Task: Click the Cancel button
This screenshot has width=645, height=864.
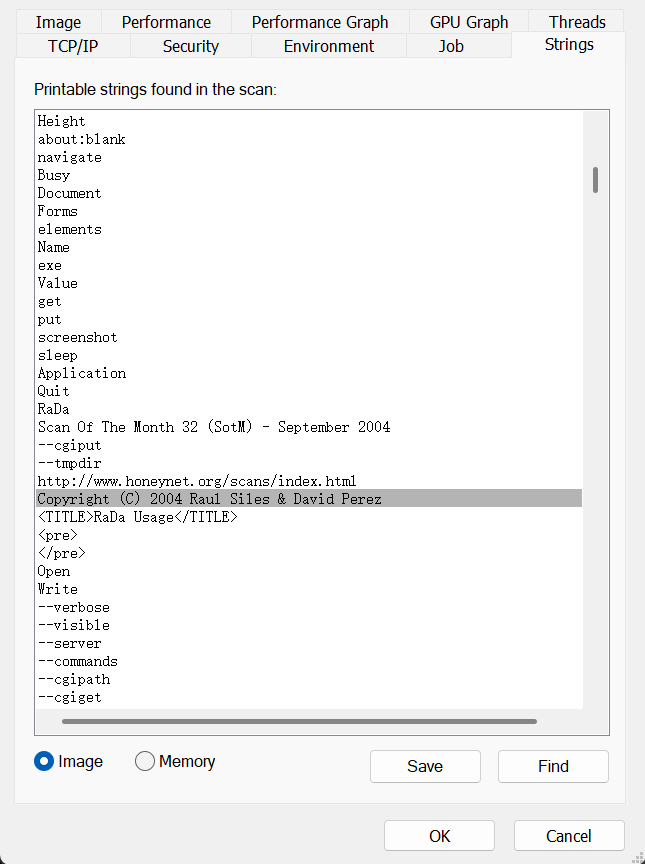Action: [x=569, y=836]
